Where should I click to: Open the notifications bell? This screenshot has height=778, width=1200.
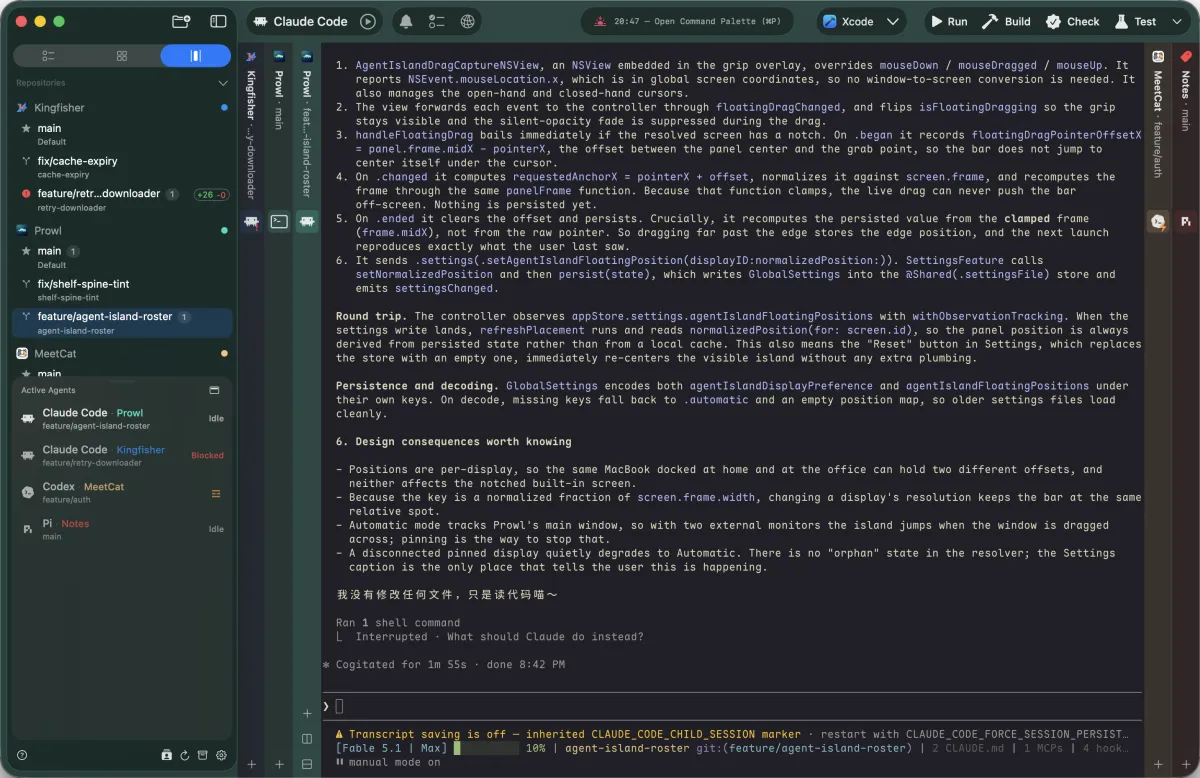[x=405, y=21]
